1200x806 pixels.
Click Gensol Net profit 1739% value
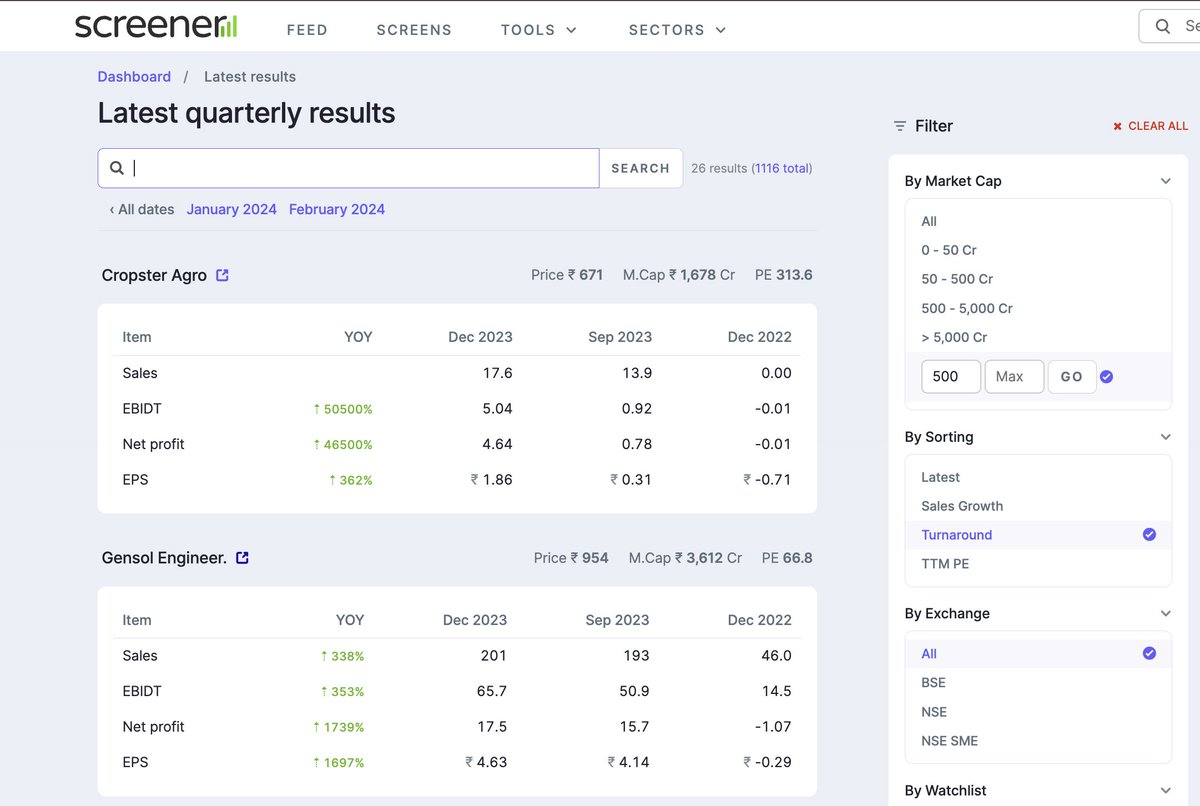click(x=339, y=727)
